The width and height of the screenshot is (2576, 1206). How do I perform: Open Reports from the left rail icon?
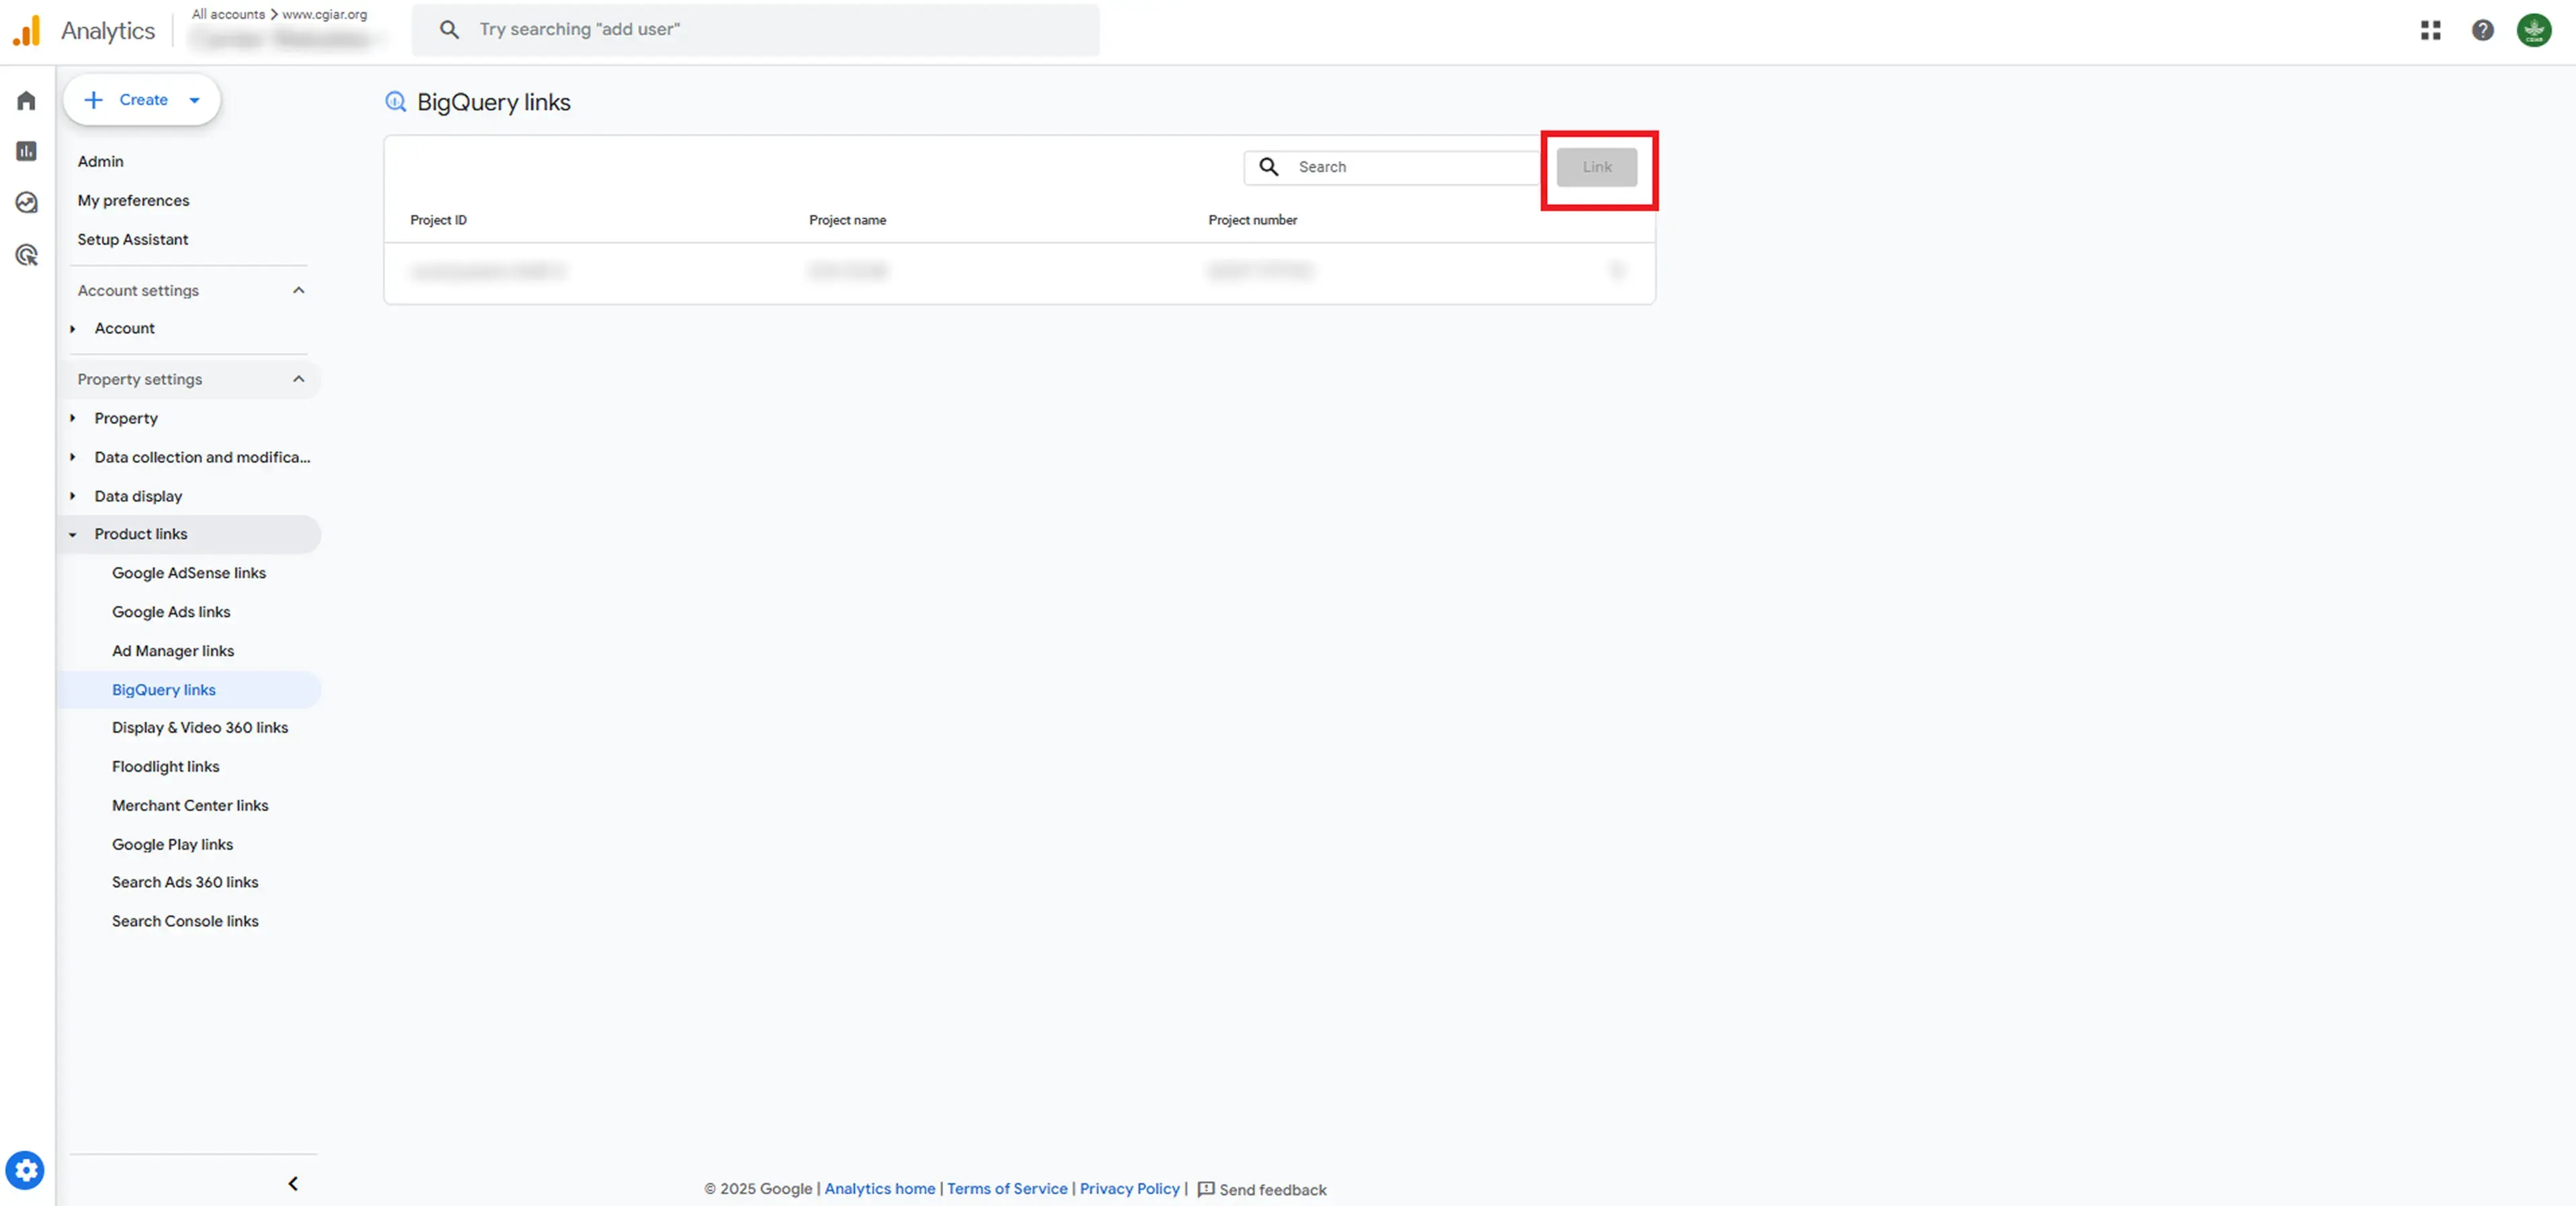point(27,151)
